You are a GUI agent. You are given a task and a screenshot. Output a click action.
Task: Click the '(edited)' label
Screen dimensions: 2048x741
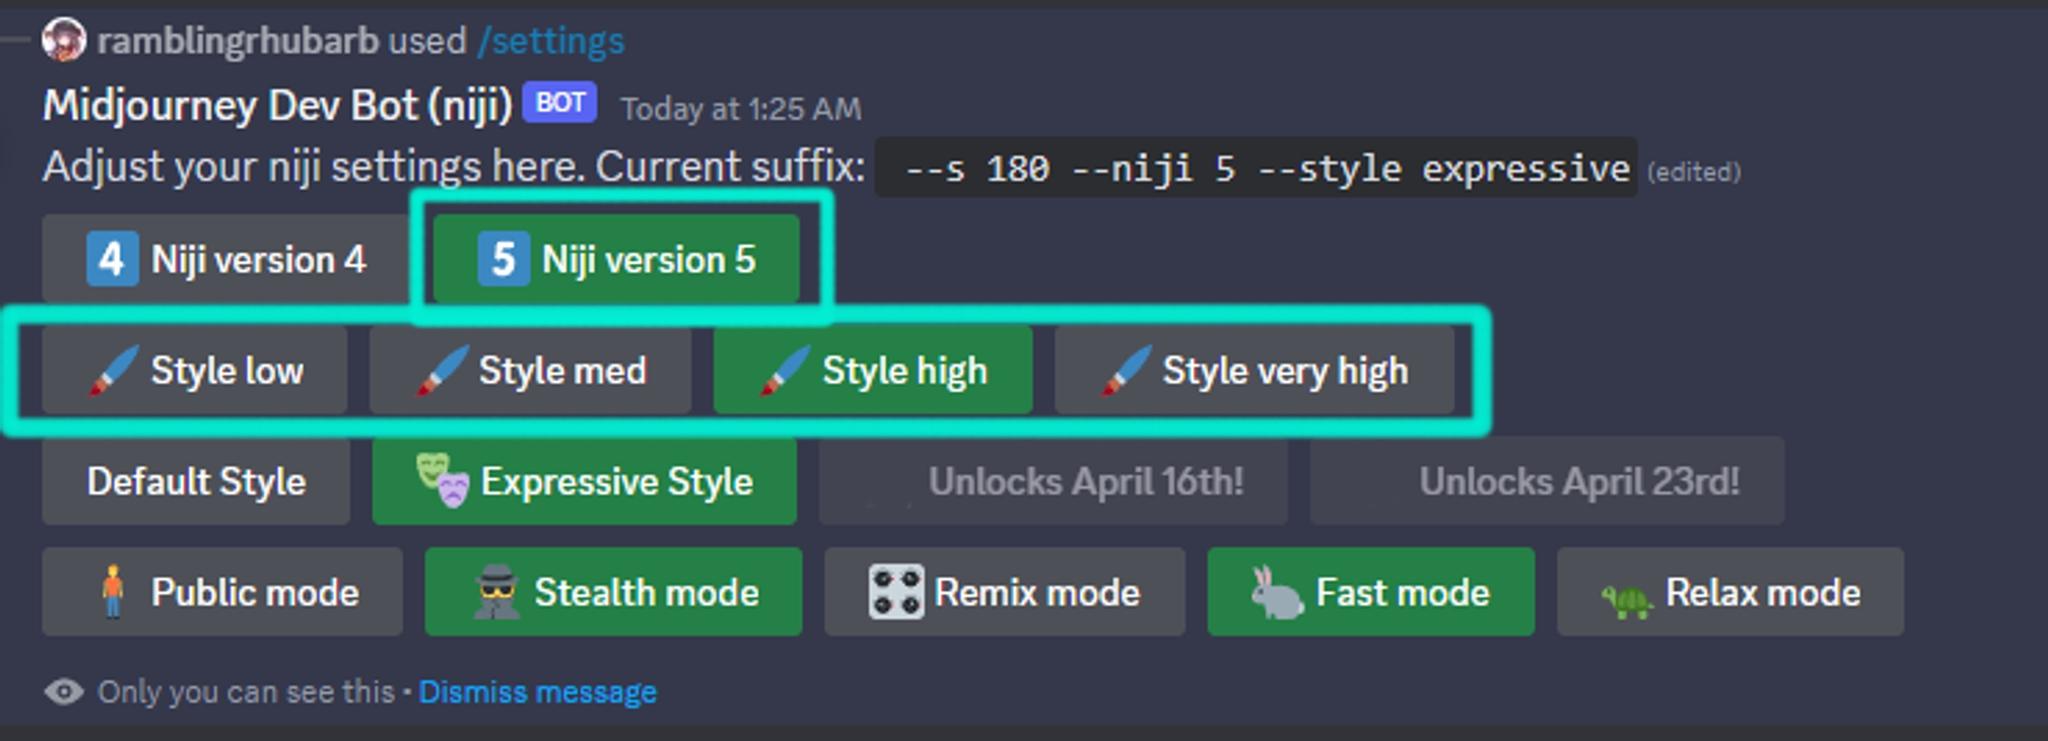tap(1694, 172)
